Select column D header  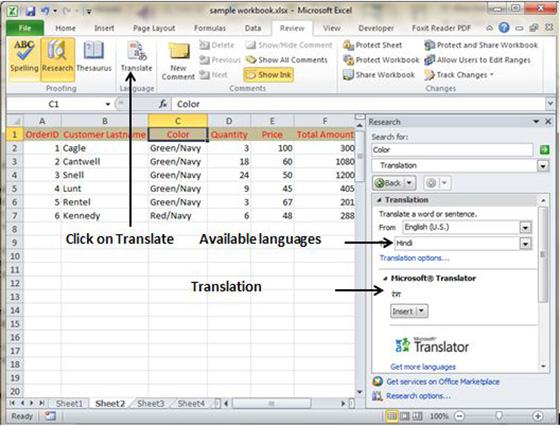[229, 121]
